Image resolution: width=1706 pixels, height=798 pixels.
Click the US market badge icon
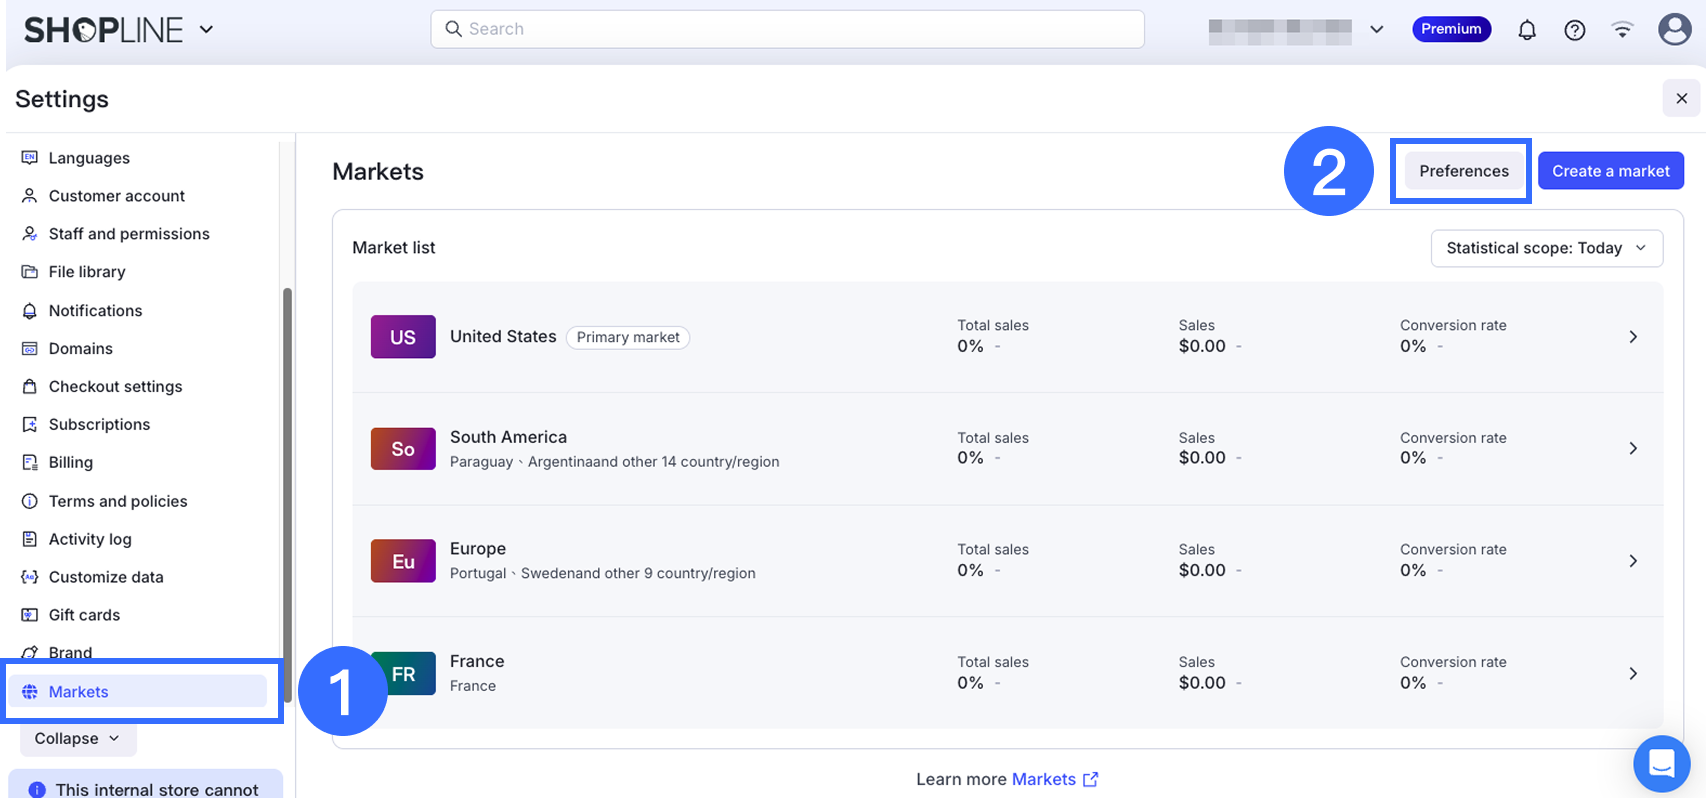403,337
